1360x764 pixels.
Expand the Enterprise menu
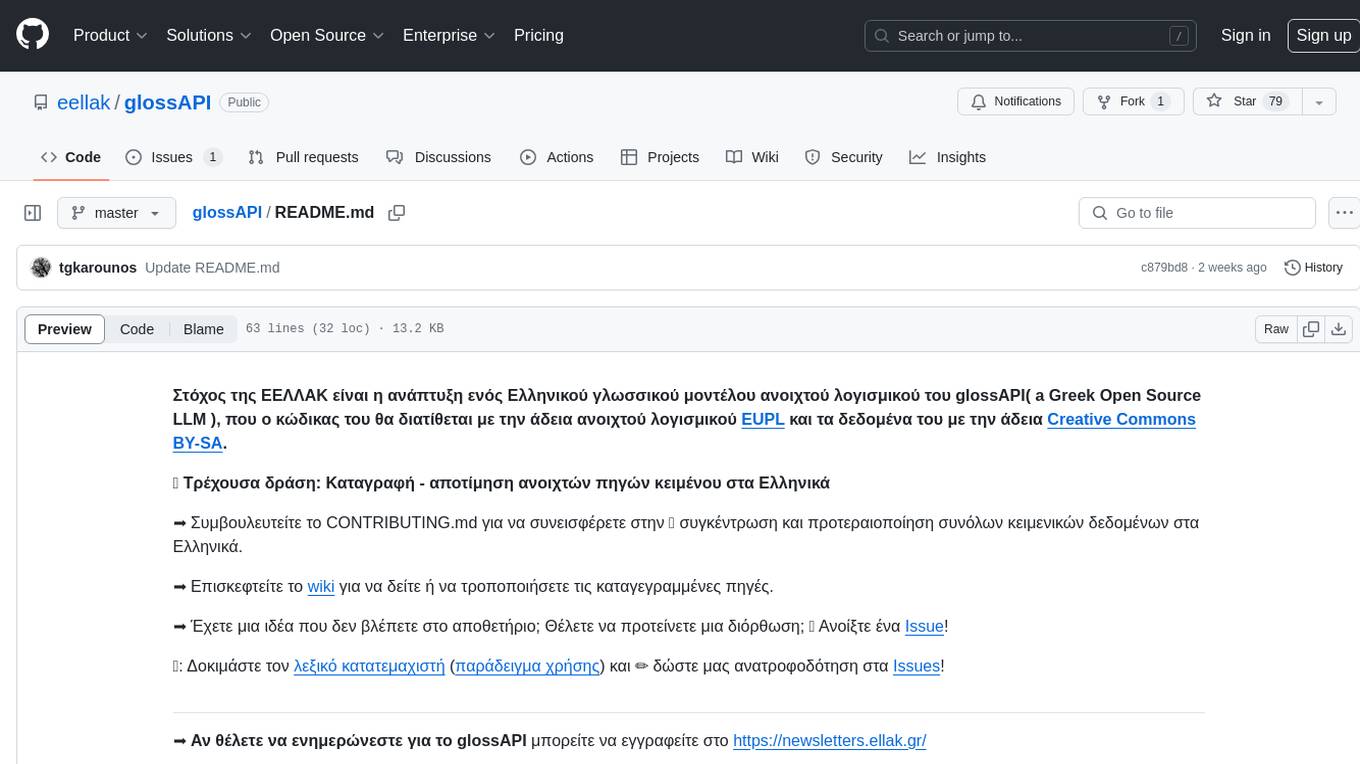[x=449, y=35]
